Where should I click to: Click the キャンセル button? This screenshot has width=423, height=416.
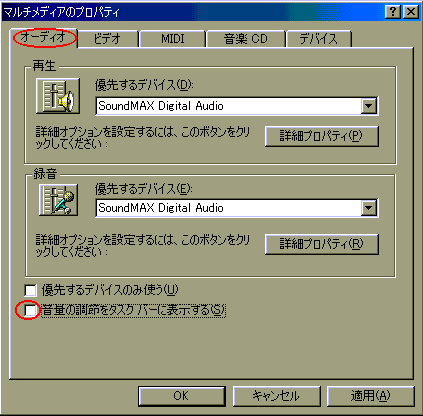[276, 396]
